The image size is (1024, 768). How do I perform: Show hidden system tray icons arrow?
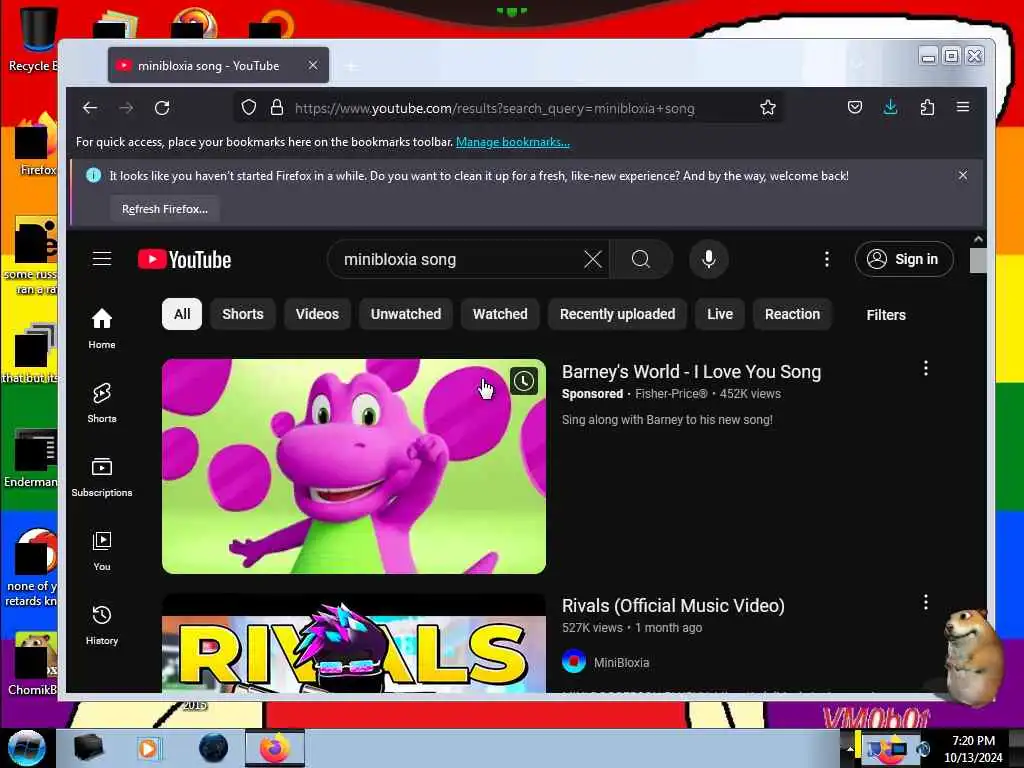[850, 748]
